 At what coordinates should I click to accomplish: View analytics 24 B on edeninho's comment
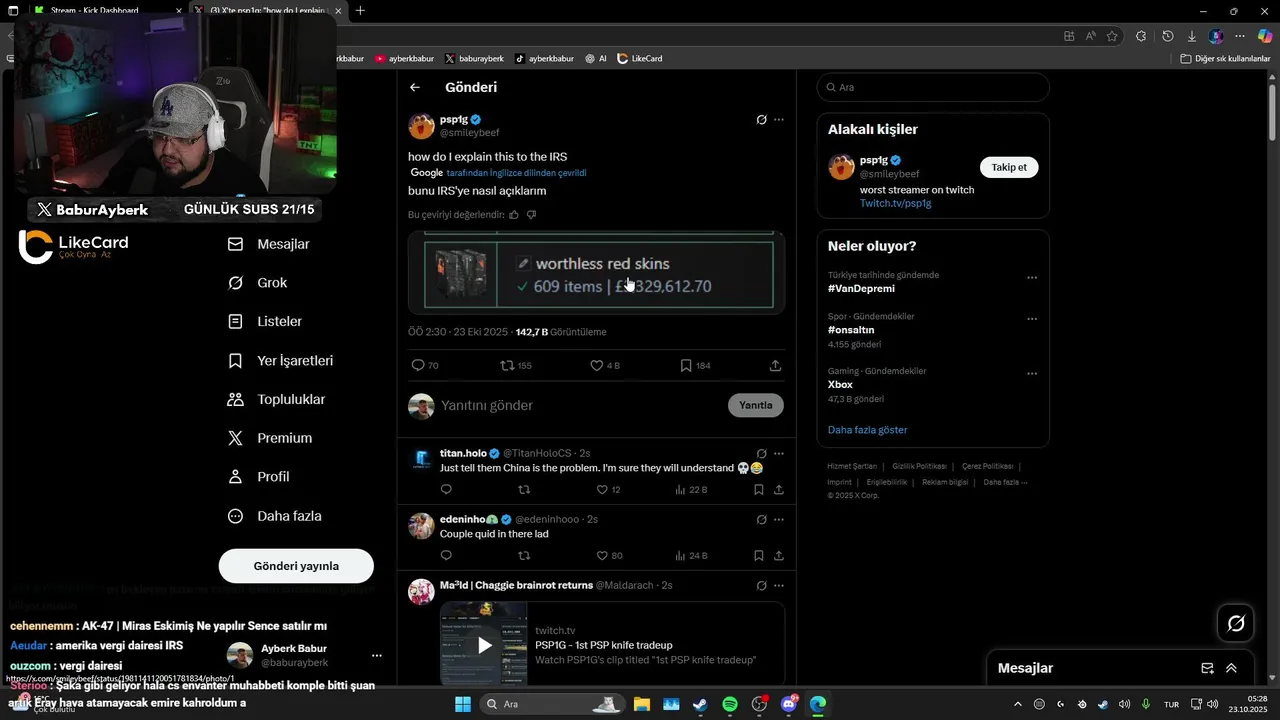691,556
